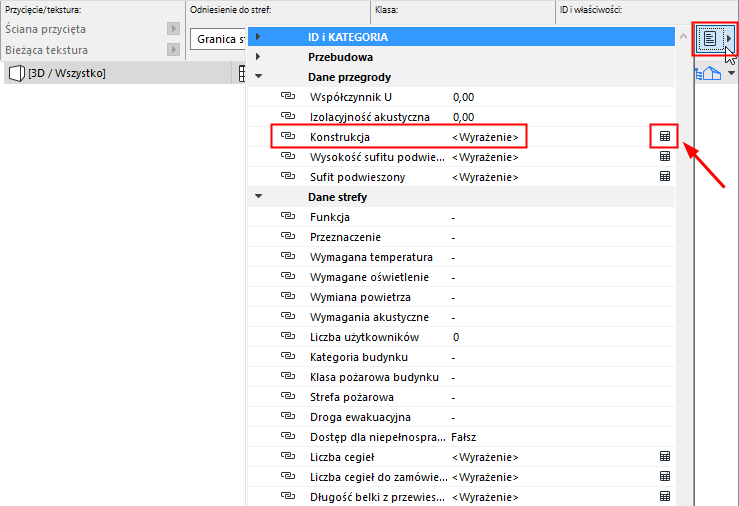Expand the Przebudowa group

pos(258,57)
